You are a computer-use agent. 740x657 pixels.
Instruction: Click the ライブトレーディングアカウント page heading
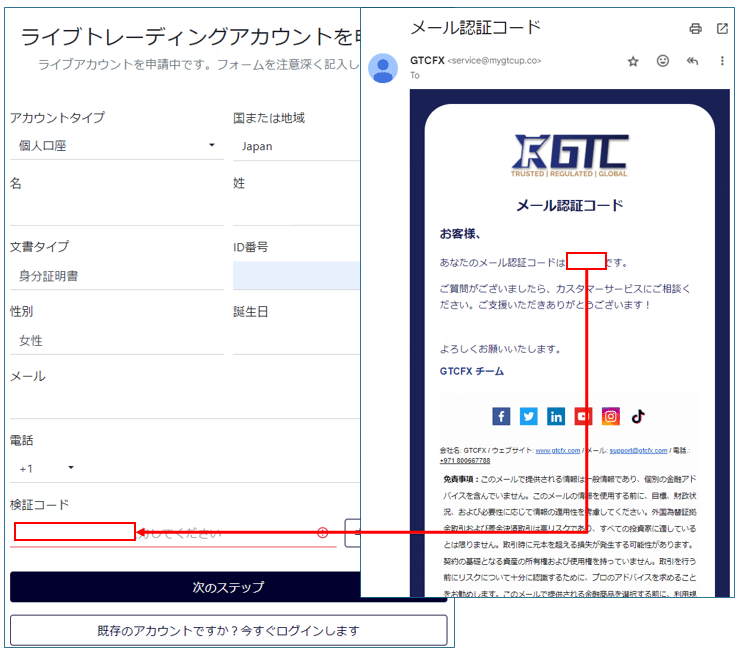[x=191, y=36]
